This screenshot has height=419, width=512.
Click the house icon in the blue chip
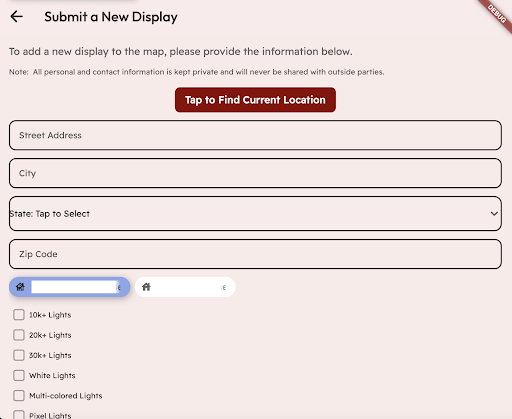[x=20, y=287]
